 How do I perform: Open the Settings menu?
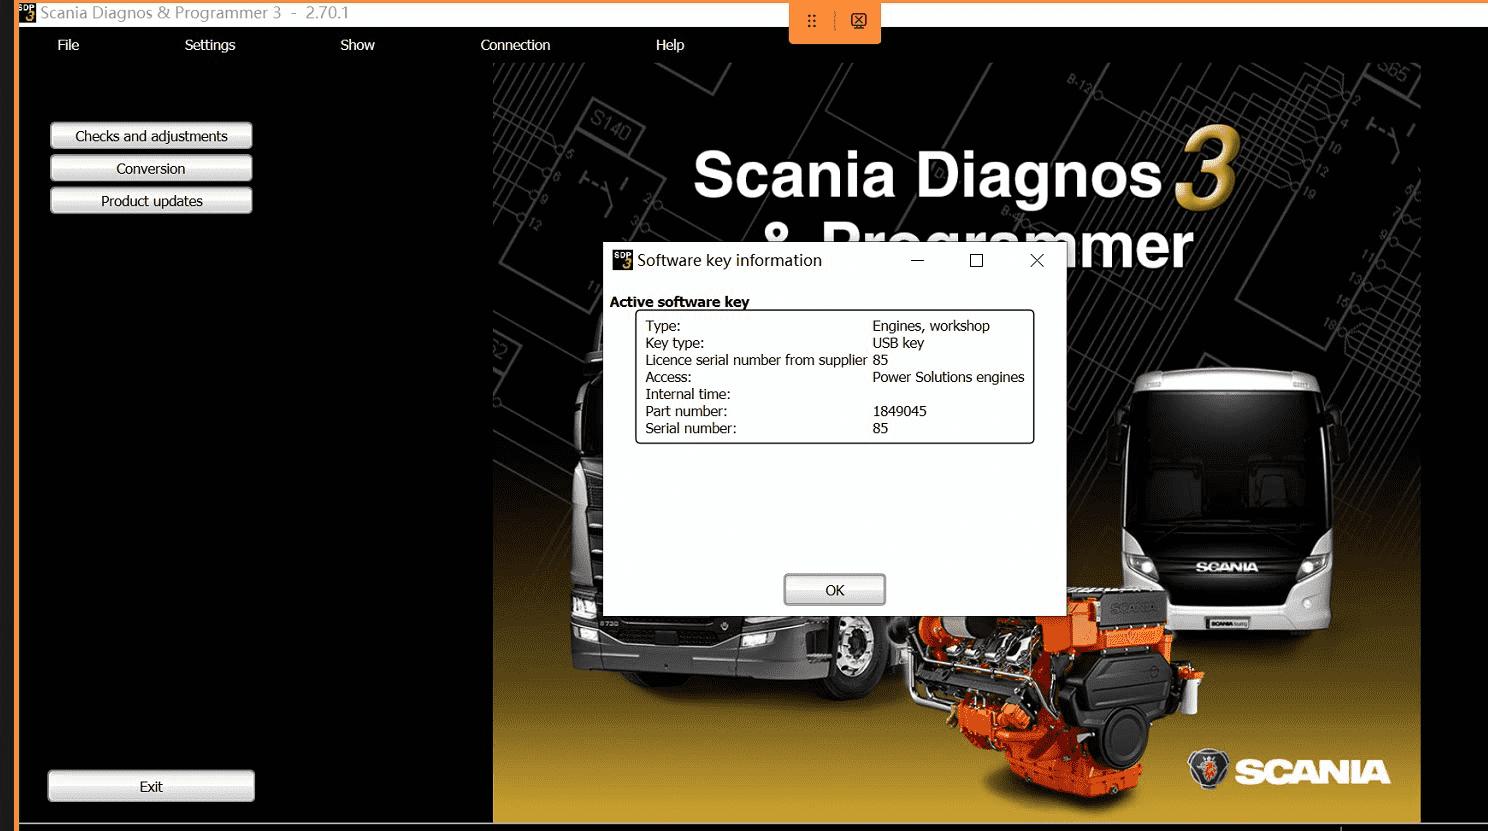(210, 45)
